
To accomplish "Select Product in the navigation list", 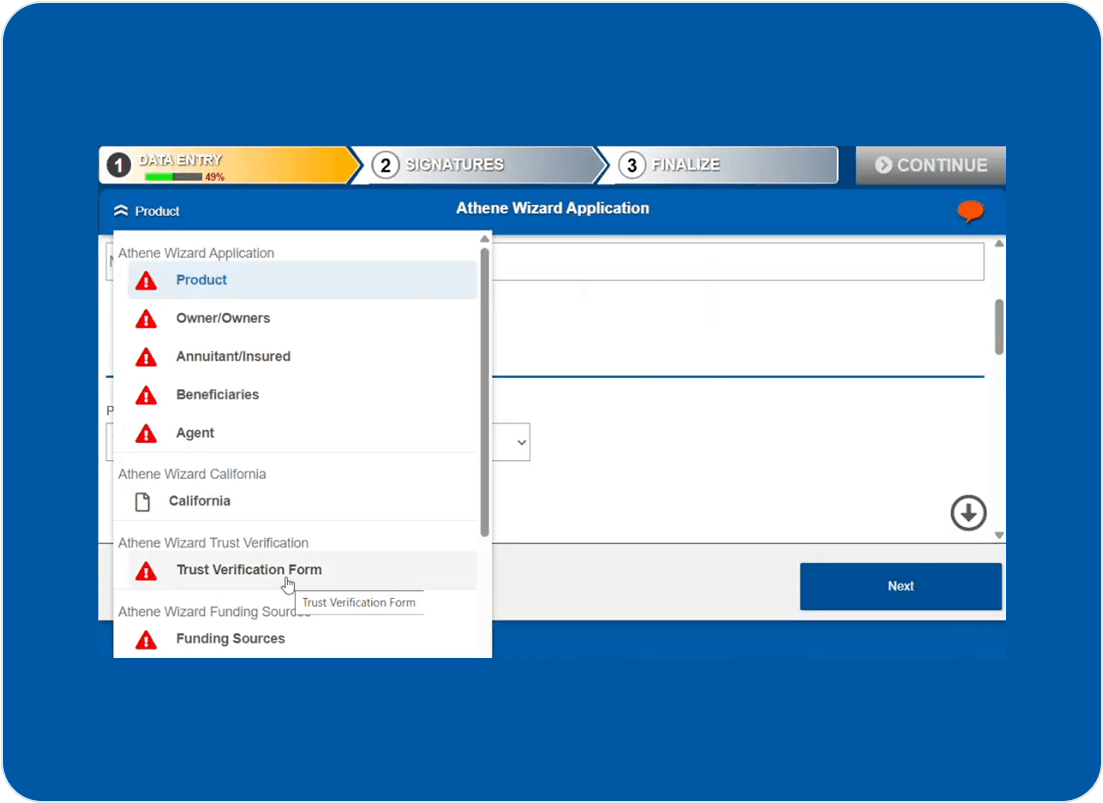I will click(x=302, y=280).
